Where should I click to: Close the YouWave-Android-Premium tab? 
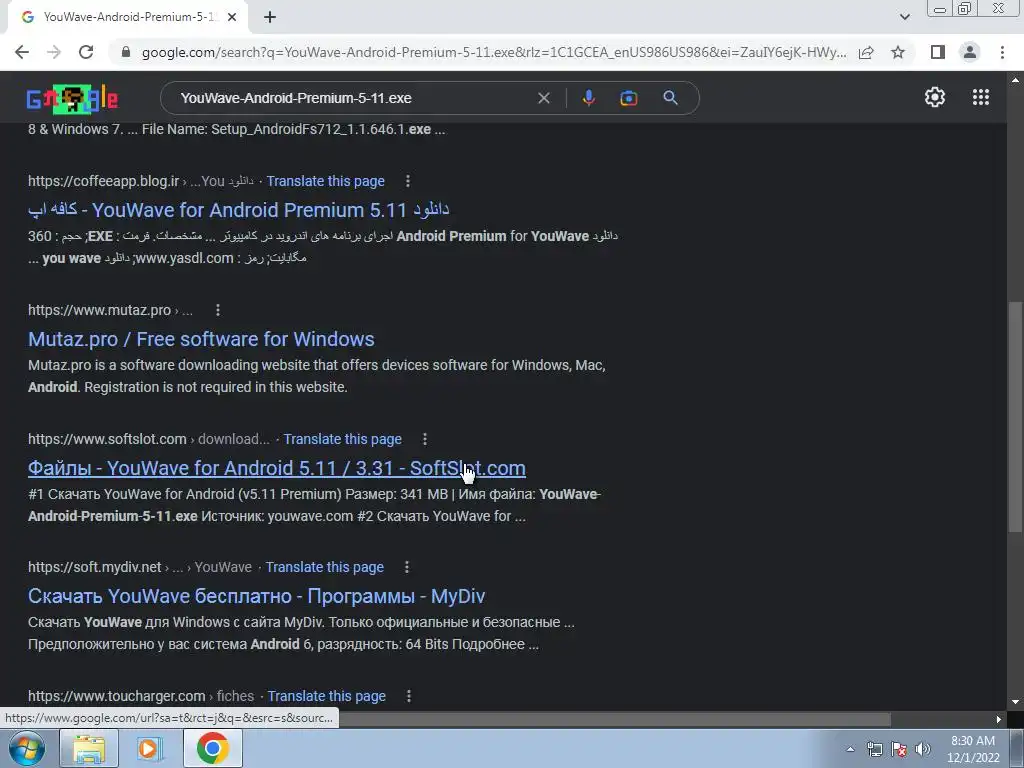click(x=232, y=18)
